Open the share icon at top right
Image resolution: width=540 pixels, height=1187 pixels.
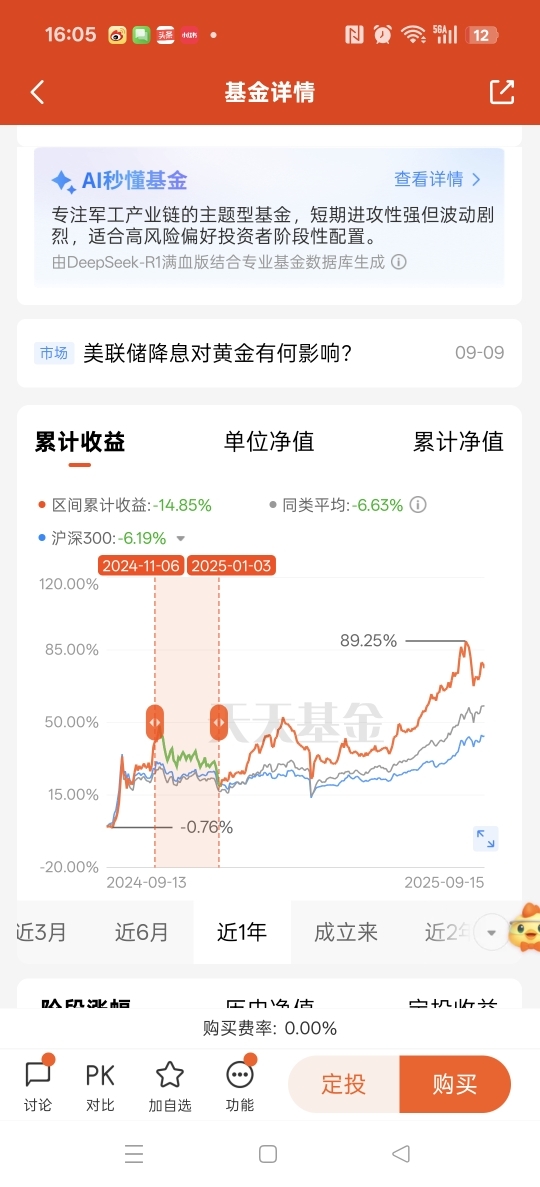coord(502,92)
